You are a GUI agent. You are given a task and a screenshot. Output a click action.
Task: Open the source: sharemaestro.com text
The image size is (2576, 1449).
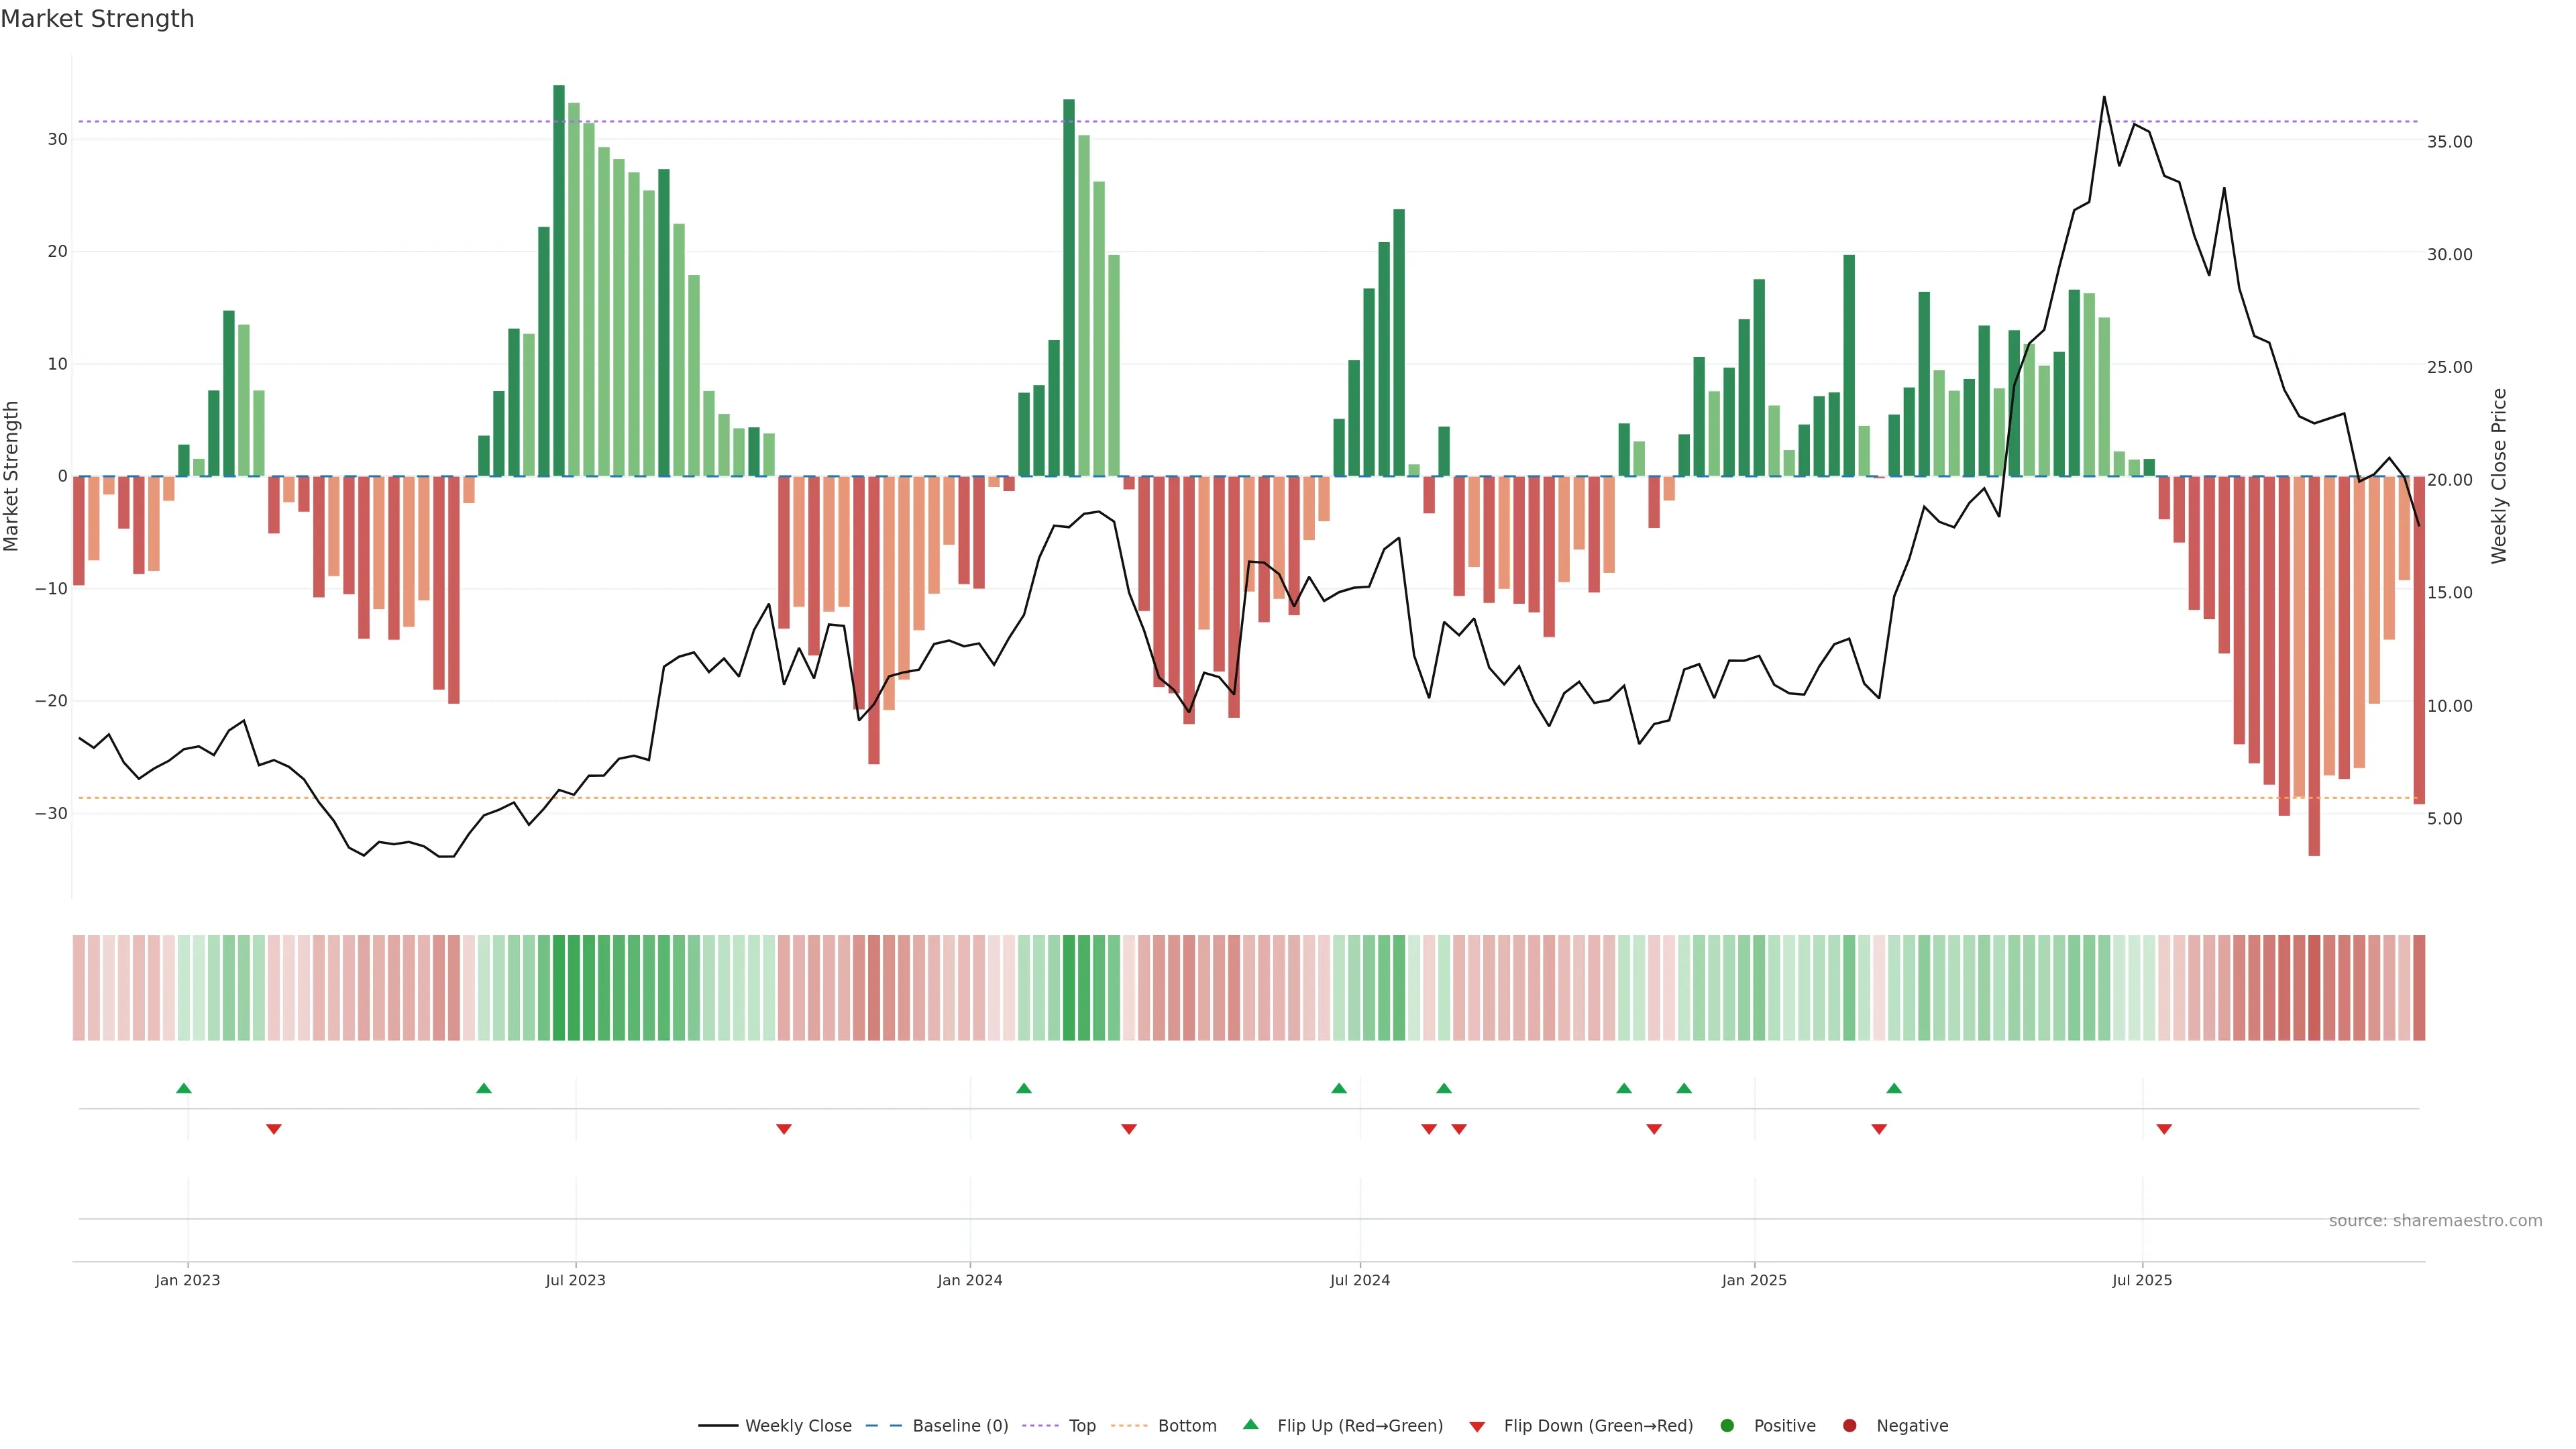(2435, 1221)
